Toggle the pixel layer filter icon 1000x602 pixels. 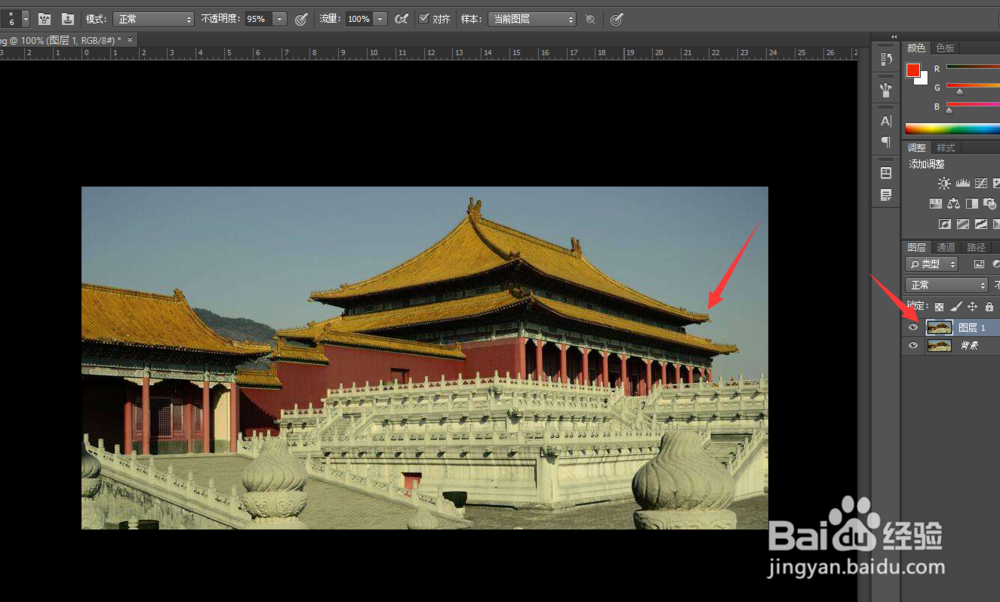coord(979,264)
